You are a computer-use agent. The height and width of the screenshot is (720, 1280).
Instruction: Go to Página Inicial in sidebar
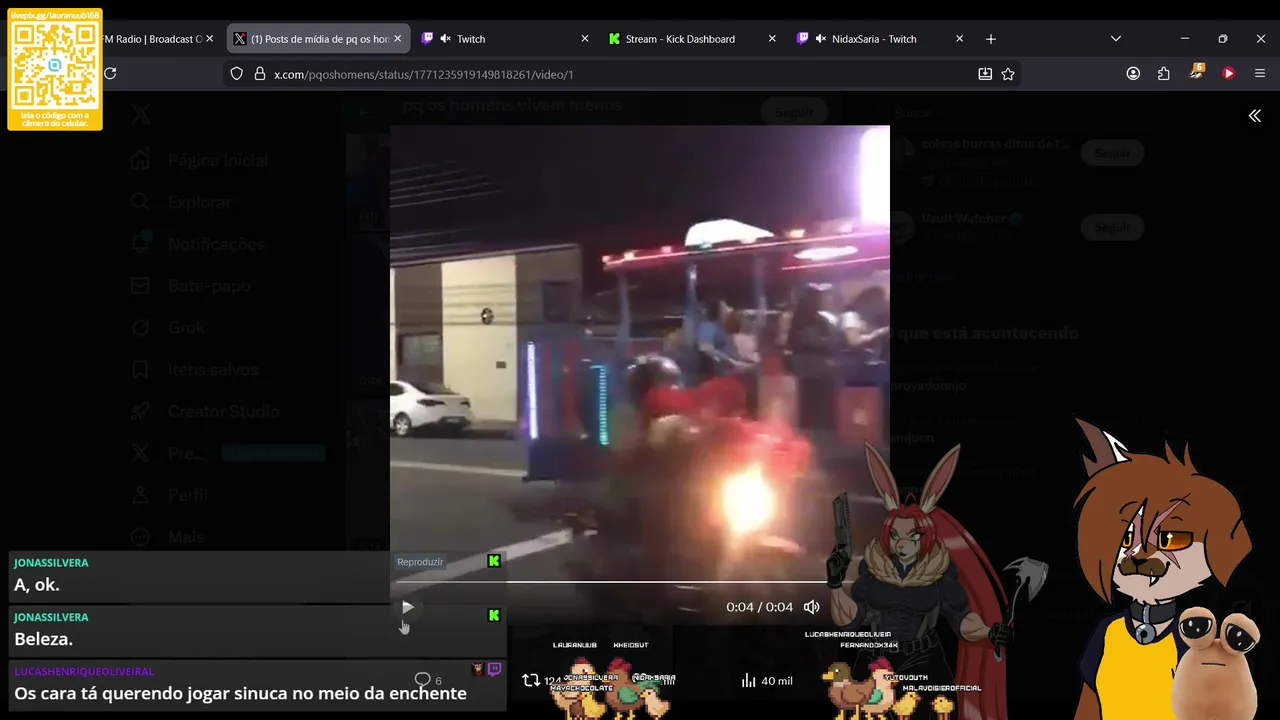pos(200,160)
